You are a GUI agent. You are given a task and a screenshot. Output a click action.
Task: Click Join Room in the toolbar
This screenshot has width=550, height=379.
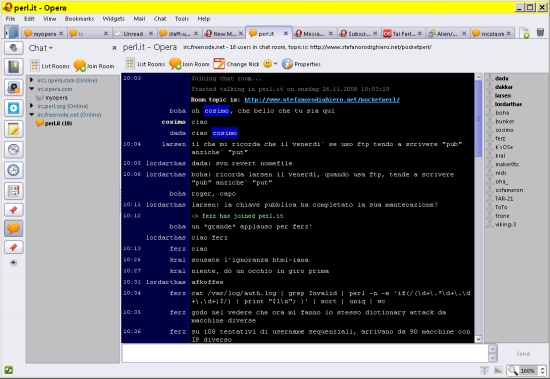tap(189, 64)
